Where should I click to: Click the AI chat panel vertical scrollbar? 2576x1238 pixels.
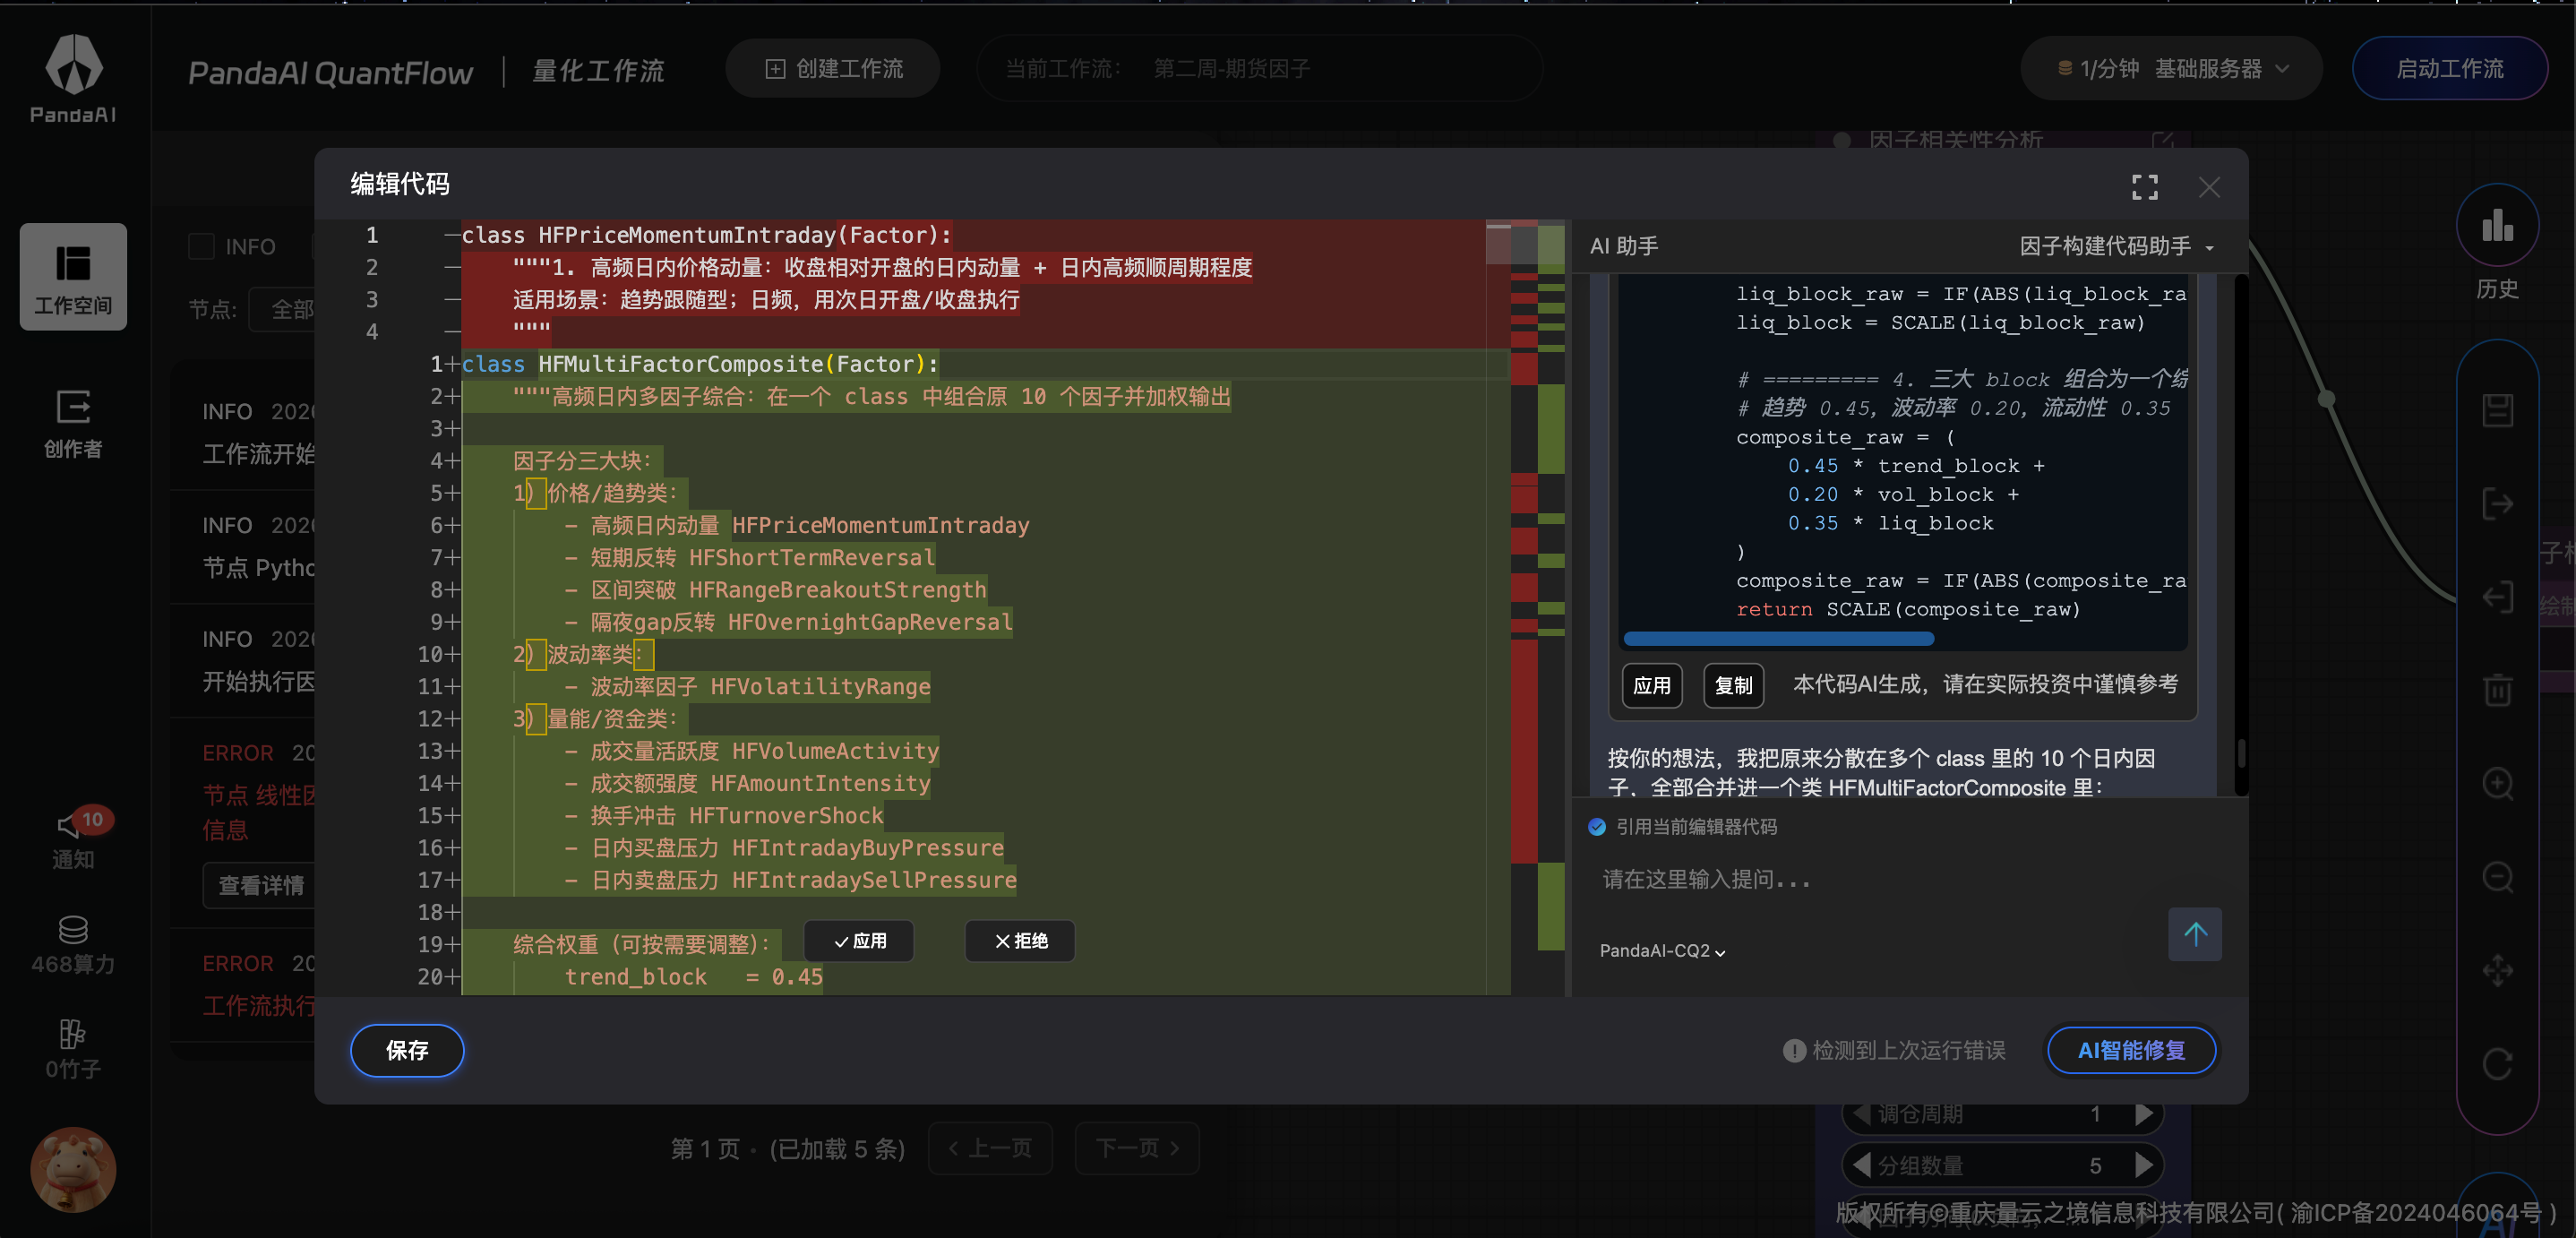[x=2240, y=755]
